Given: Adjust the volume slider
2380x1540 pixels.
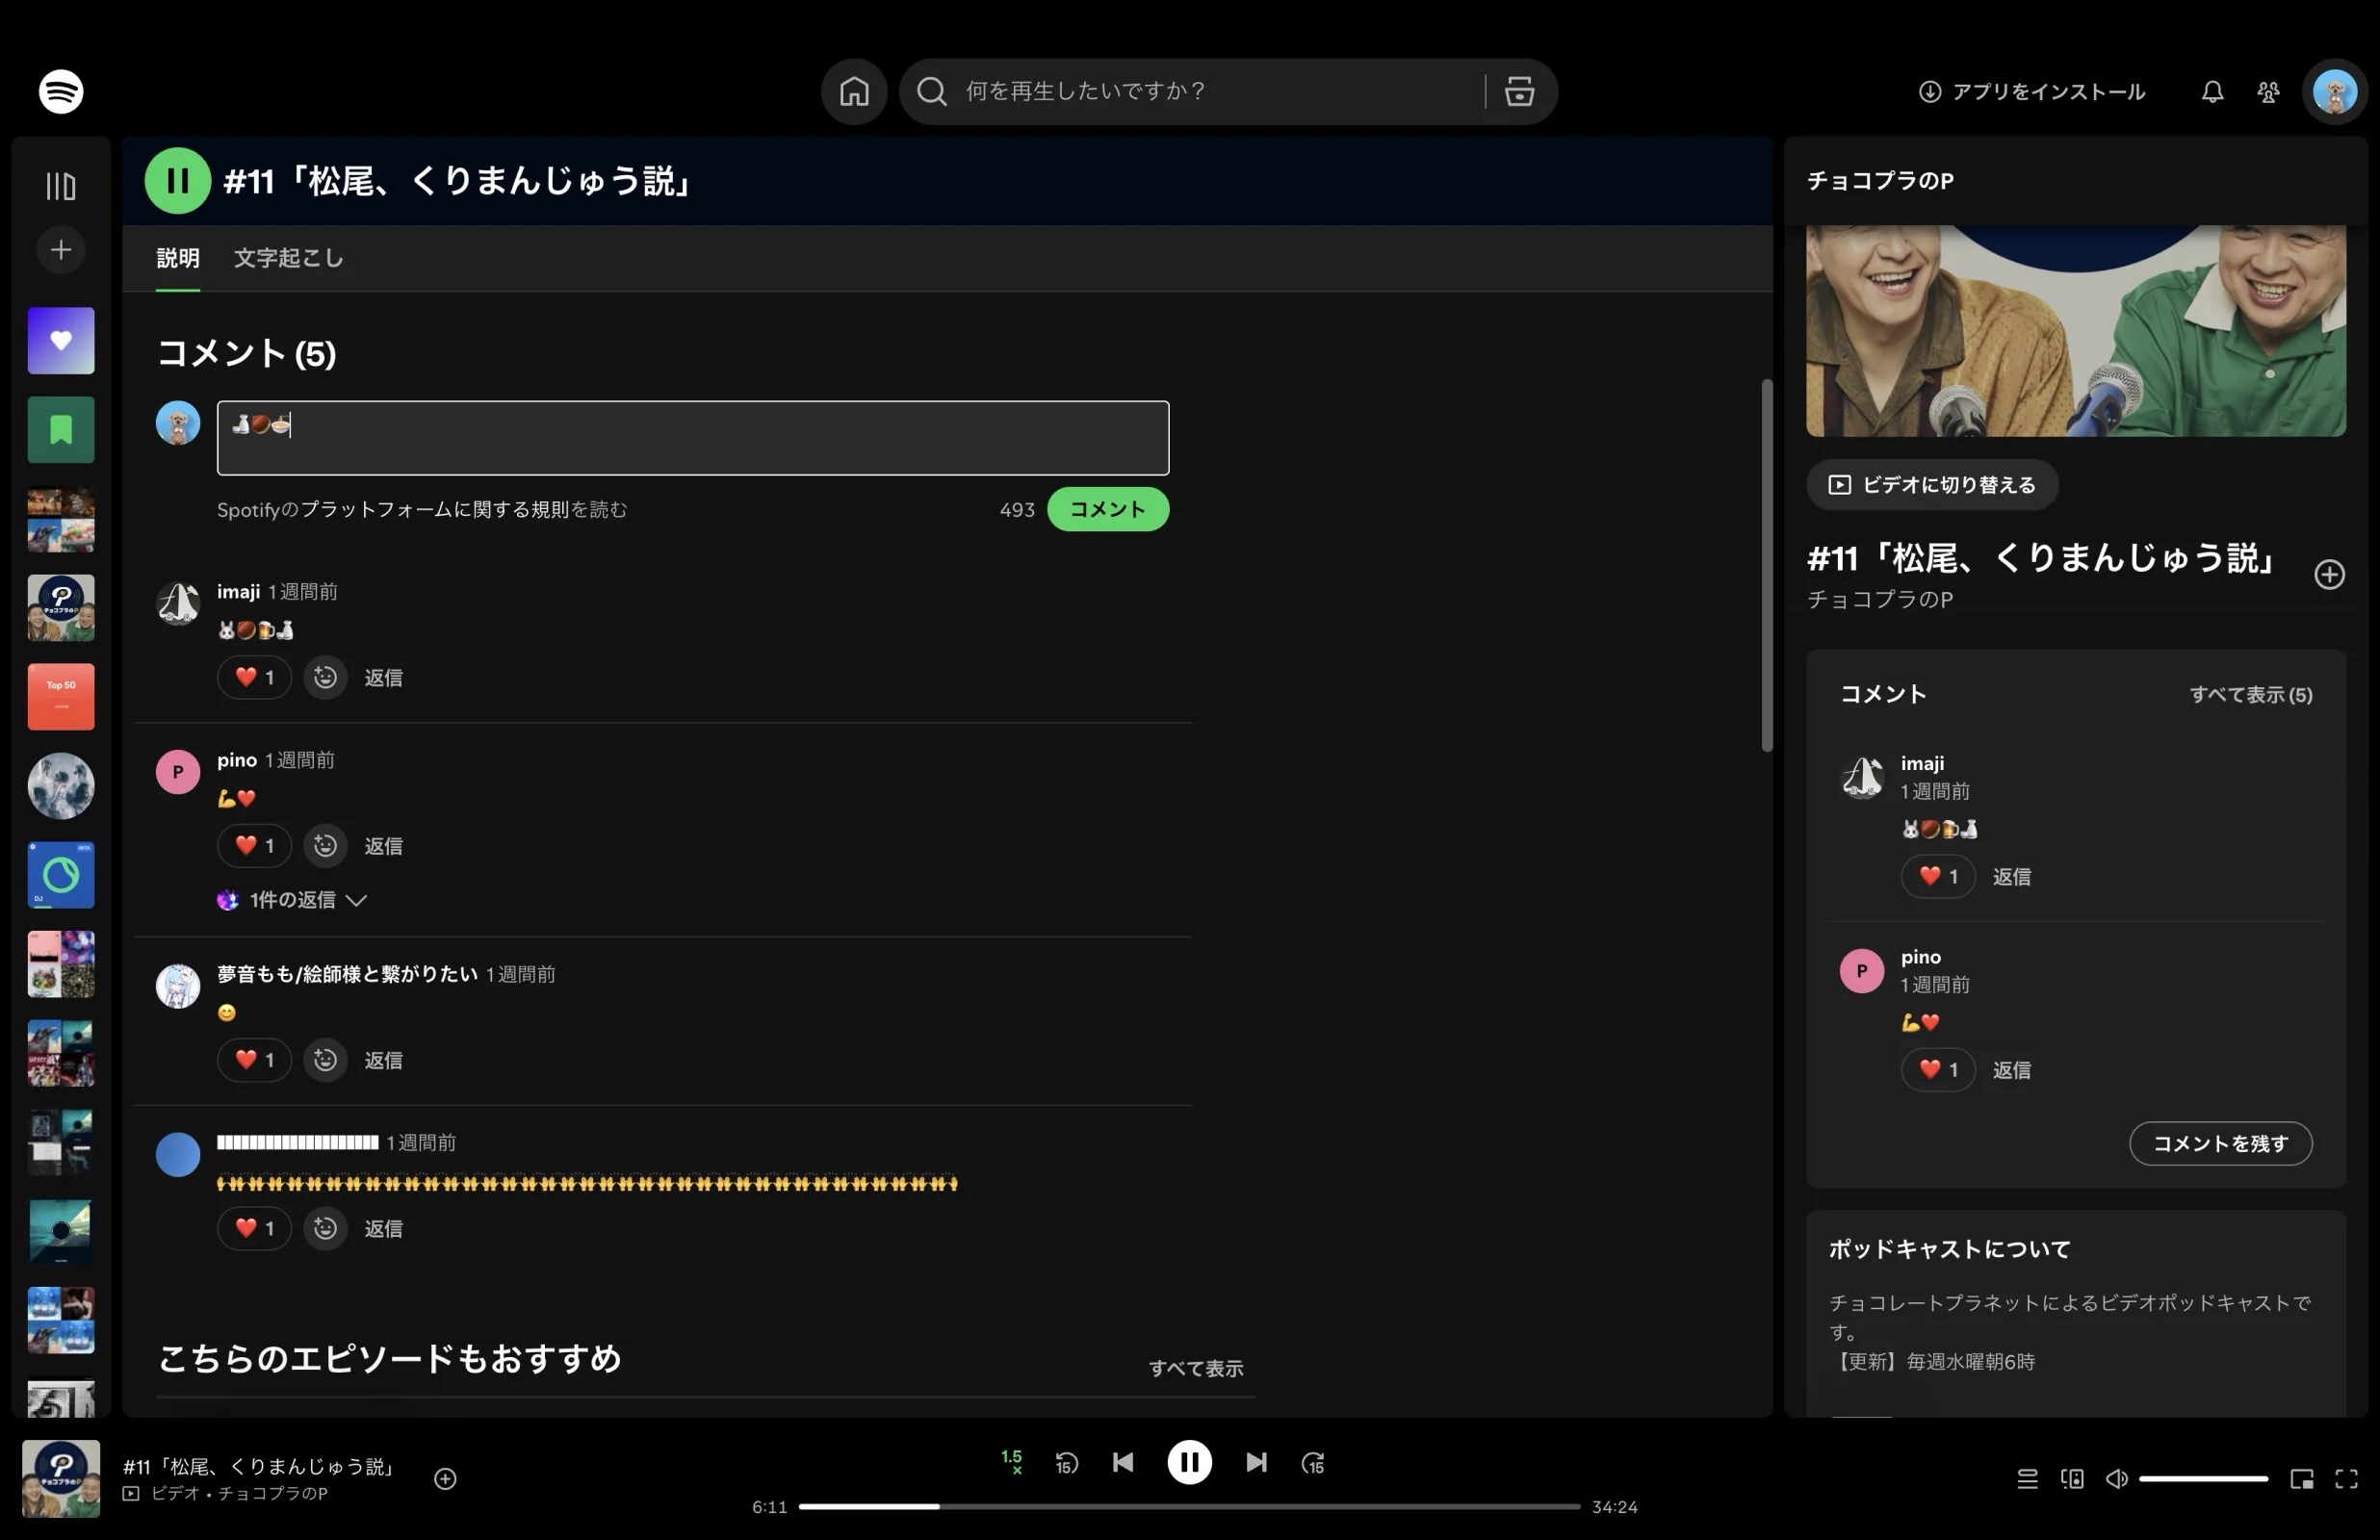Looking at the screenshot, I should pyautogui.click(x=2203, y=1478).
